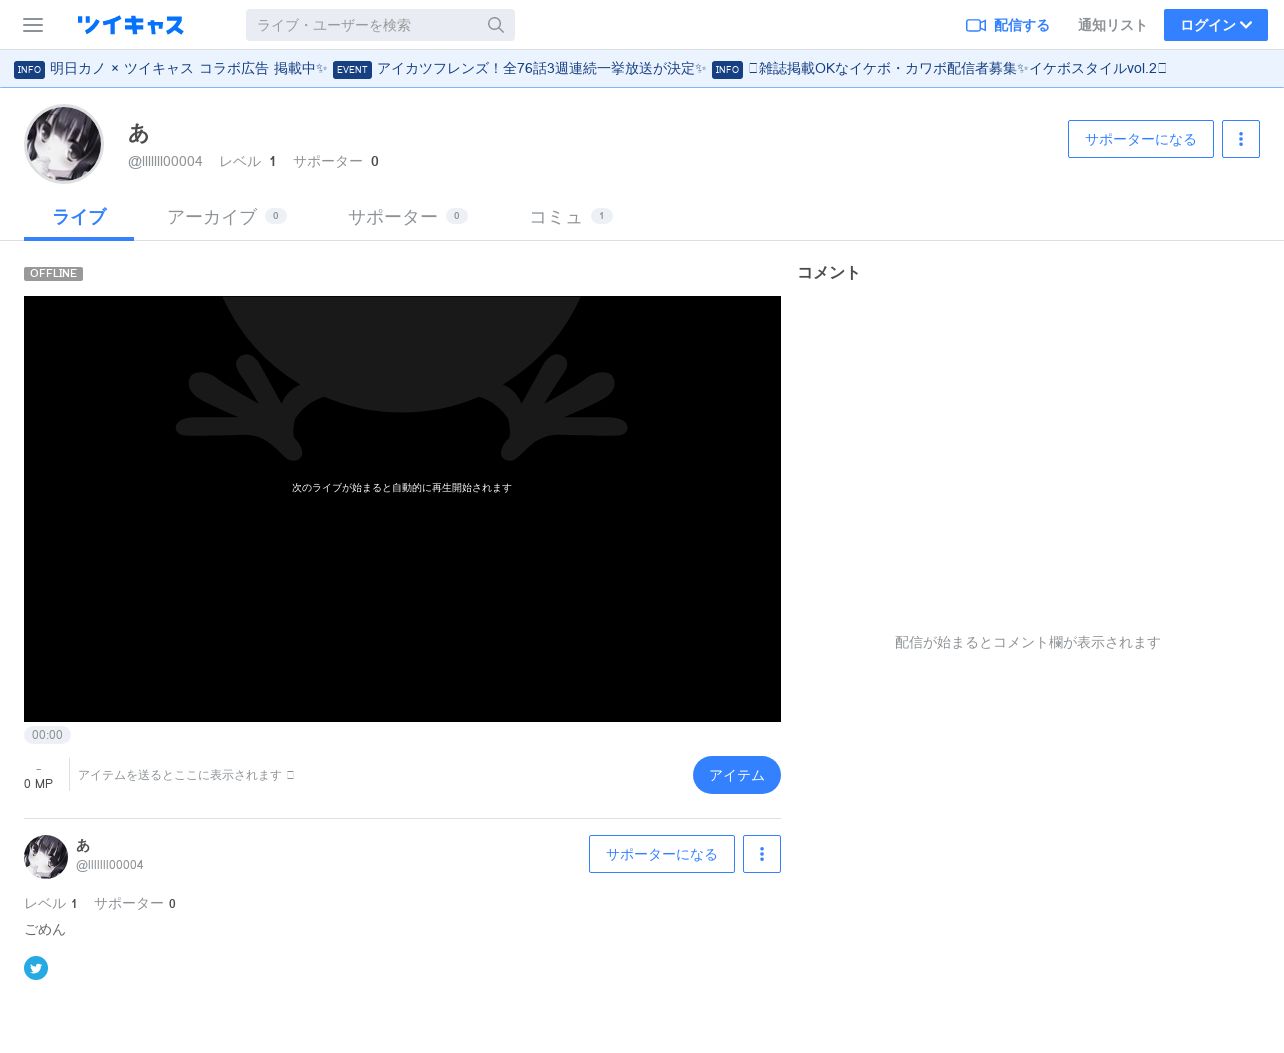Click the 配信する camera icon
The image size is (1284, 1053).
[x=976, y=25]
